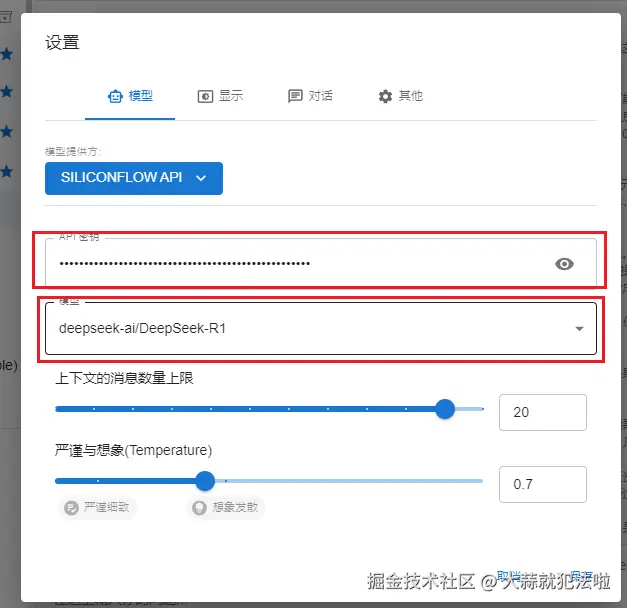Click the 保存 save button

coord(581,576)
